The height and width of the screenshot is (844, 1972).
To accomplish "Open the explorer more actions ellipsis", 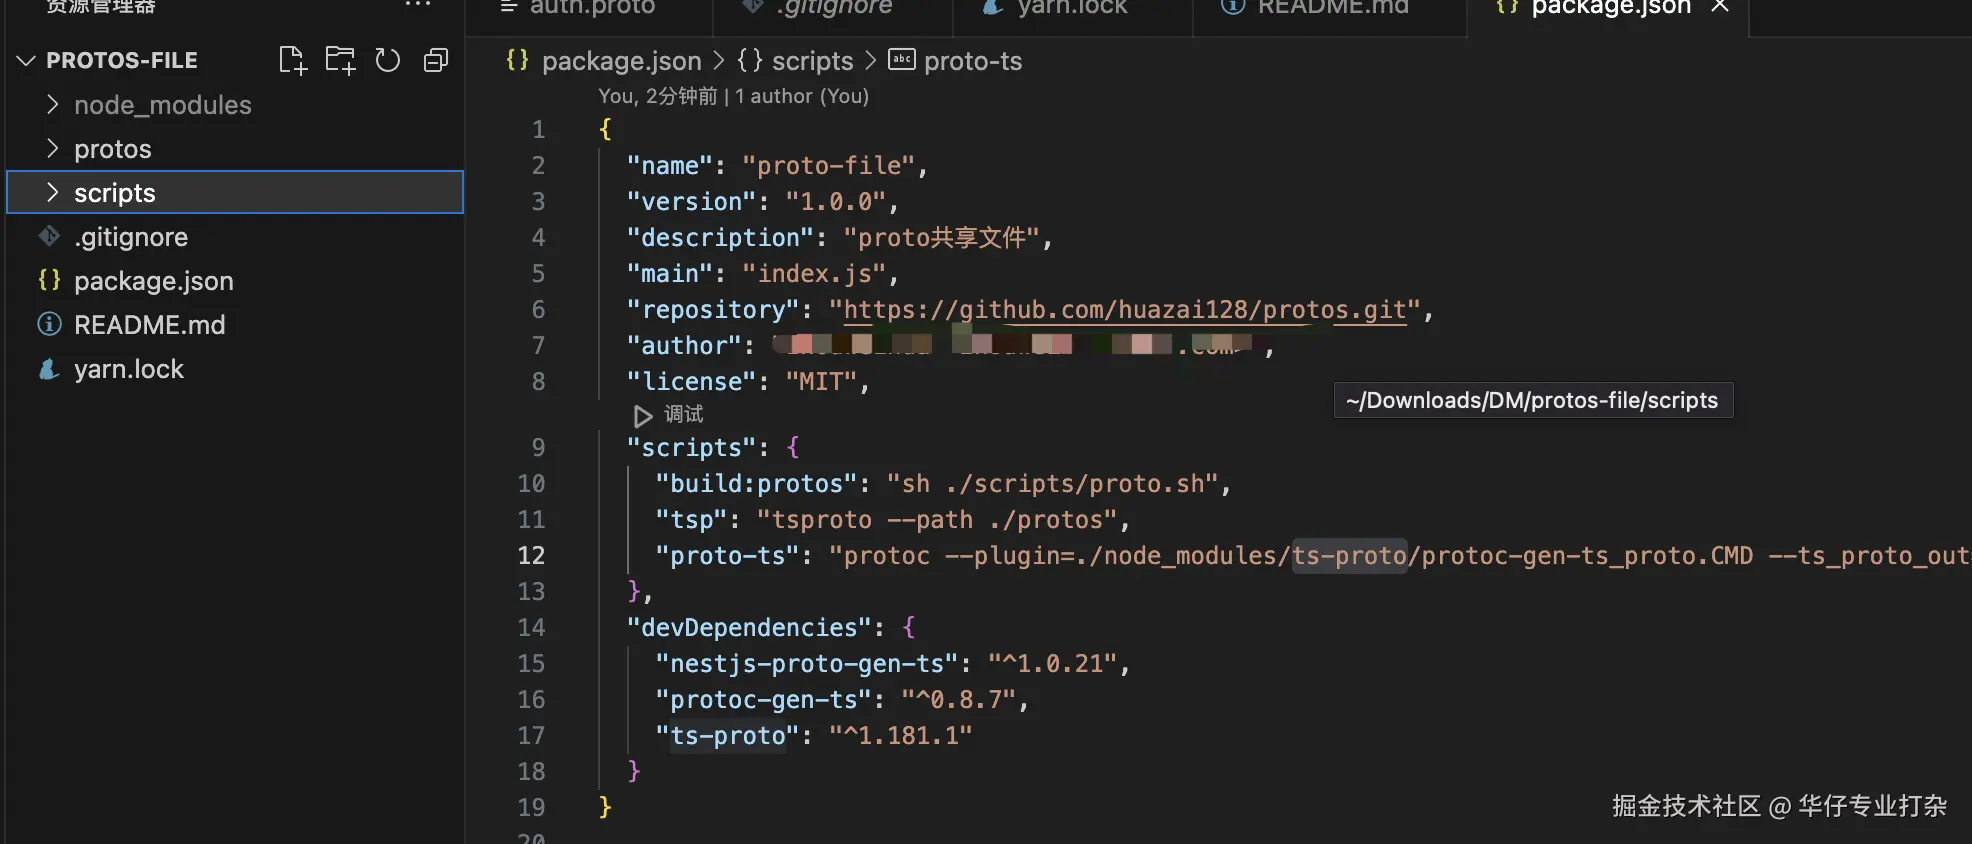I will (418, 5).
